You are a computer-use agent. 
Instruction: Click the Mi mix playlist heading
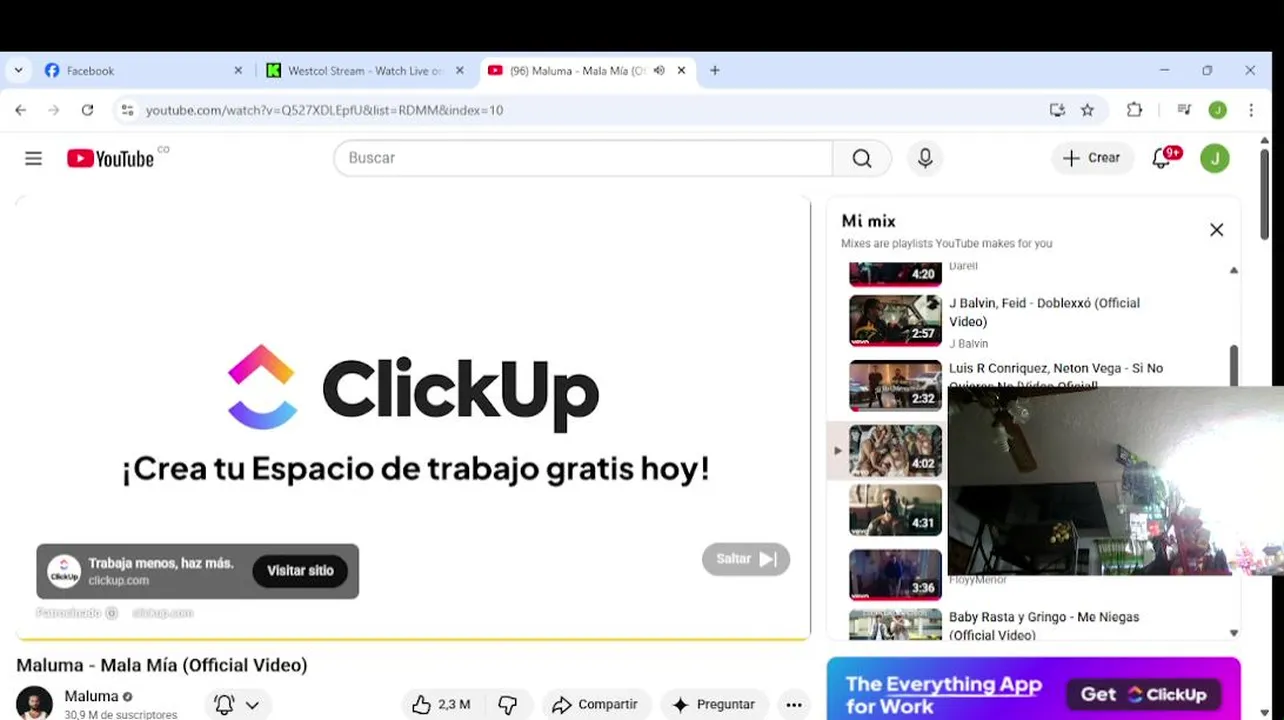[868, 221]
